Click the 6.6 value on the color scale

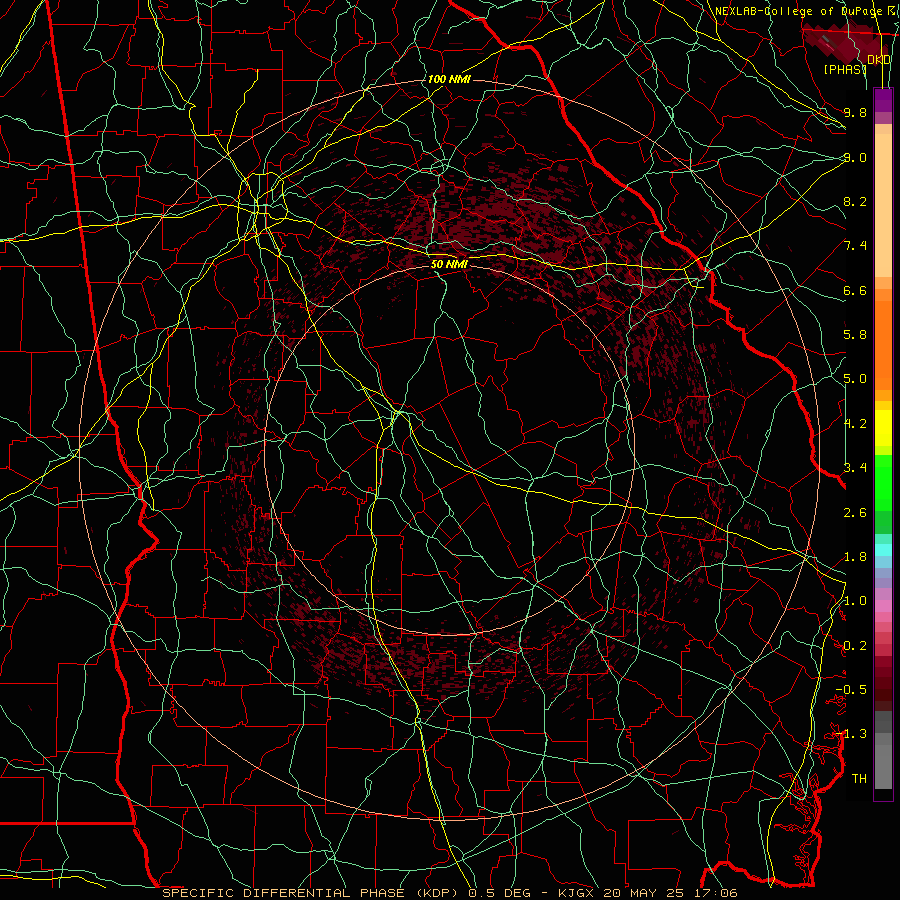click(855, 290)
